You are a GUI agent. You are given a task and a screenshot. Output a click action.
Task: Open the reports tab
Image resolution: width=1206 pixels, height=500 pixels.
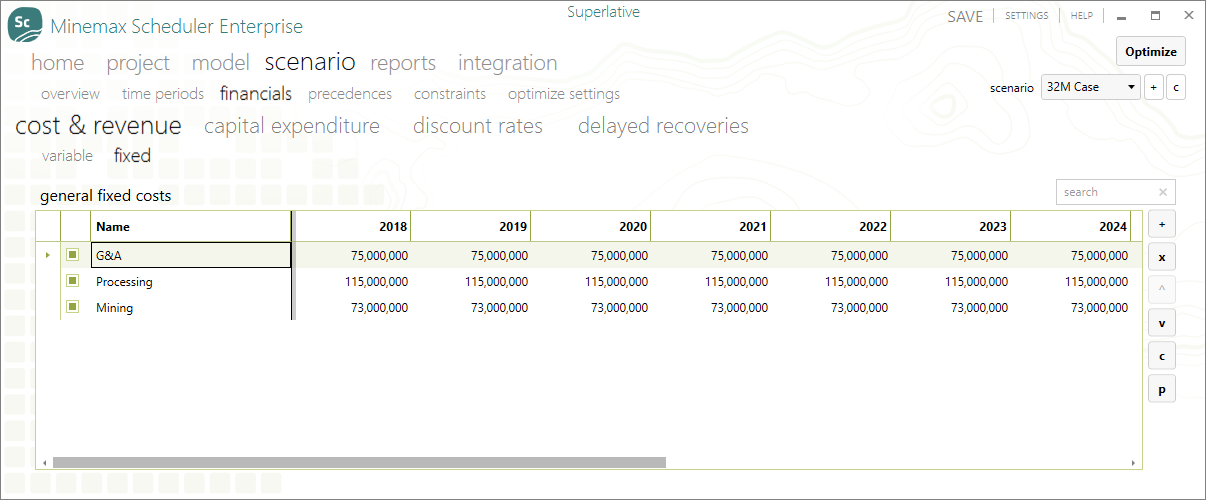(x=403, y=63)
